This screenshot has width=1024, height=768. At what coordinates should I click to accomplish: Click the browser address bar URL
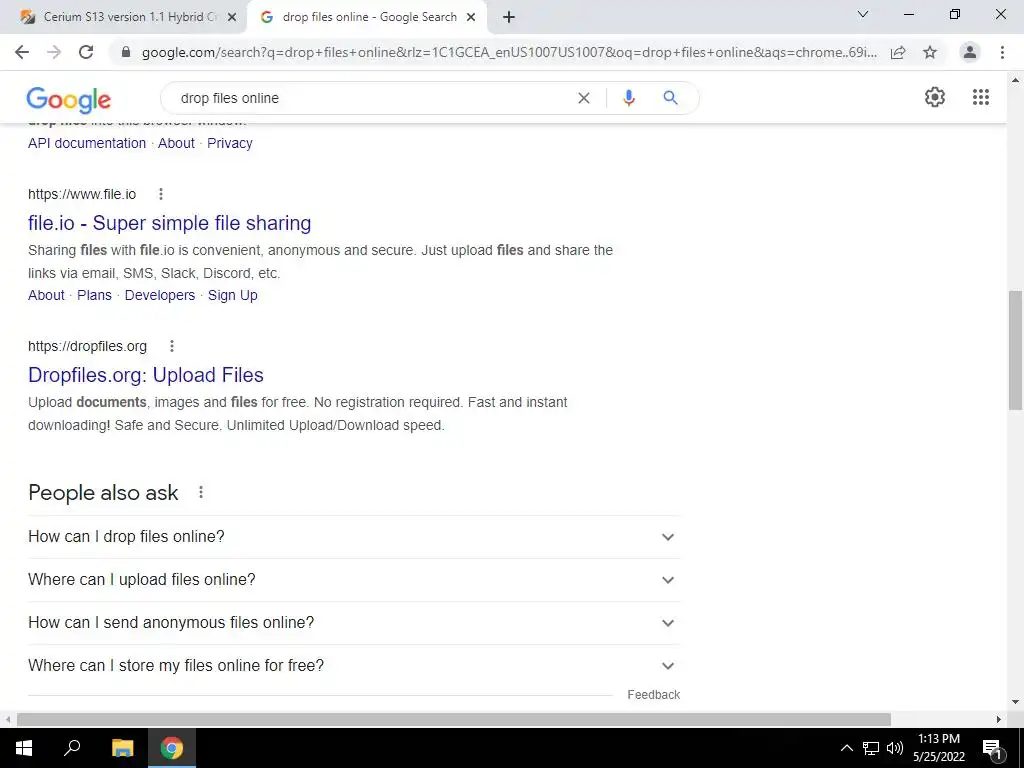tap(509, 52)
